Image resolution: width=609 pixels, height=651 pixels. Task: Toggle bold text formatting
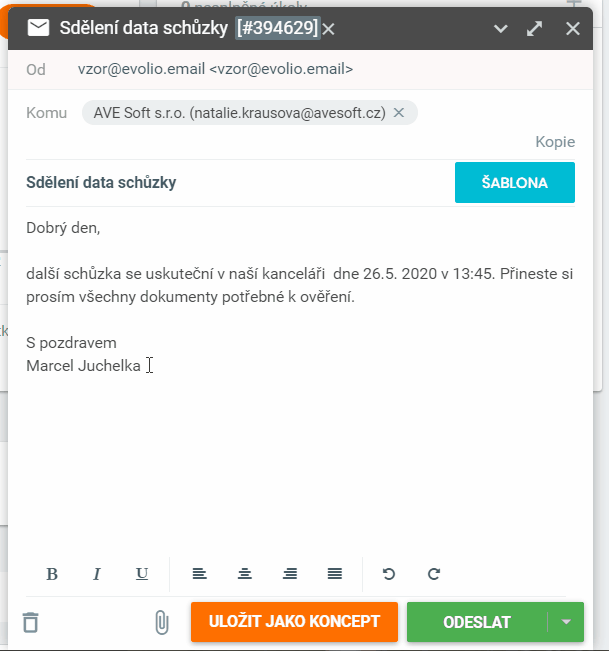[52, 574]
